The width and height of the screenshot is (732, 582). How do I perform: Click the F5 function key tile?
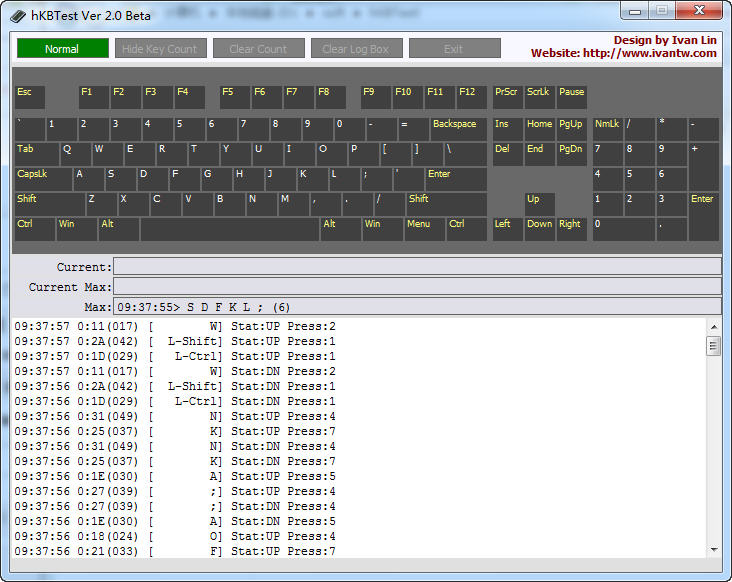tap(234, 97)
